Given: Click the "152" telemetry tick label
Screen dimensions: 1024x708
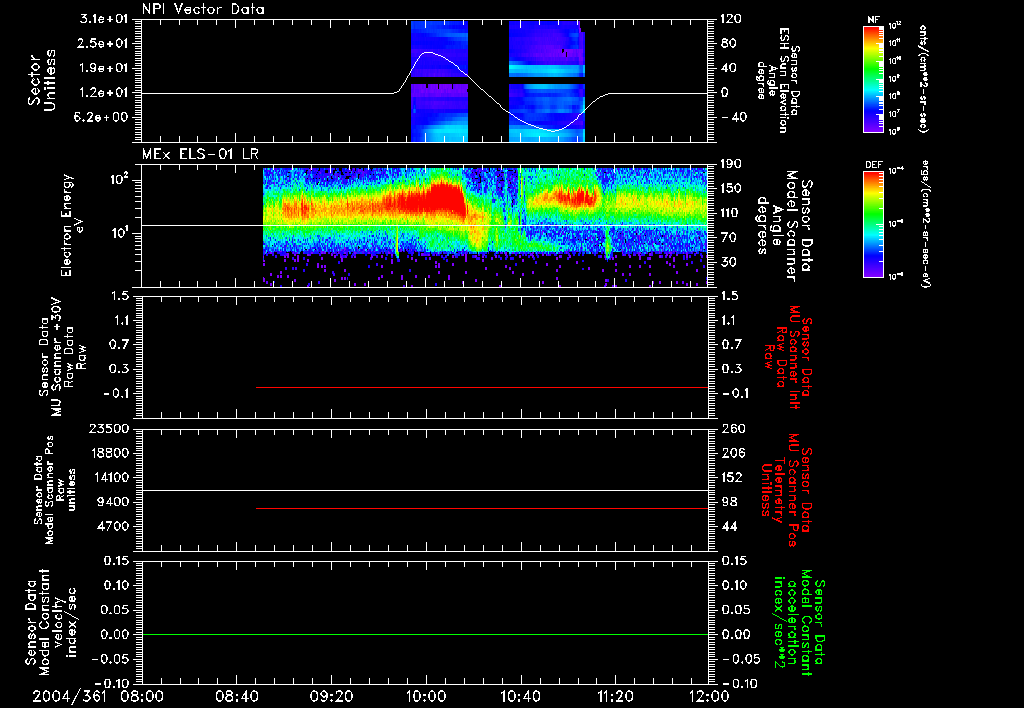Looking at the screenshot, I should [731, 477].
